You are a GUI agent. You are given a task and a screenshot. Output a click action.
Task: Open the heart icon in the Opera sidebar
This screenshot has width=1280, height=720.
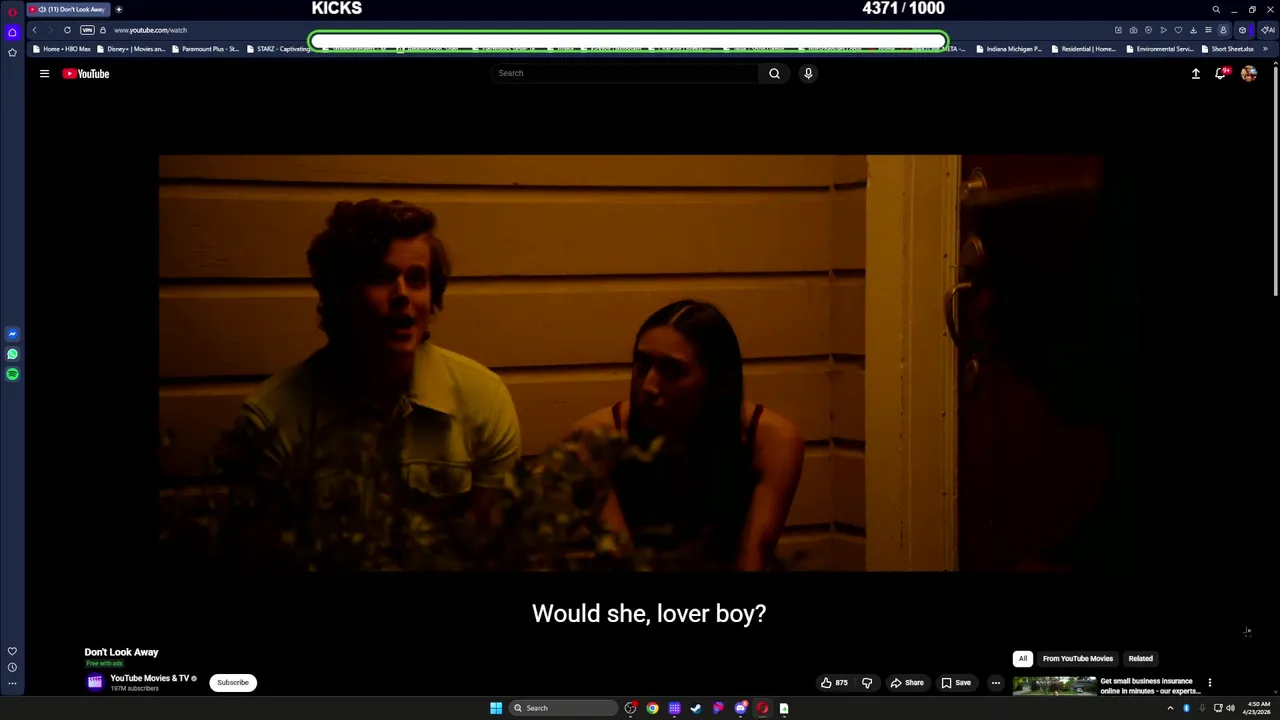[12, 651]
